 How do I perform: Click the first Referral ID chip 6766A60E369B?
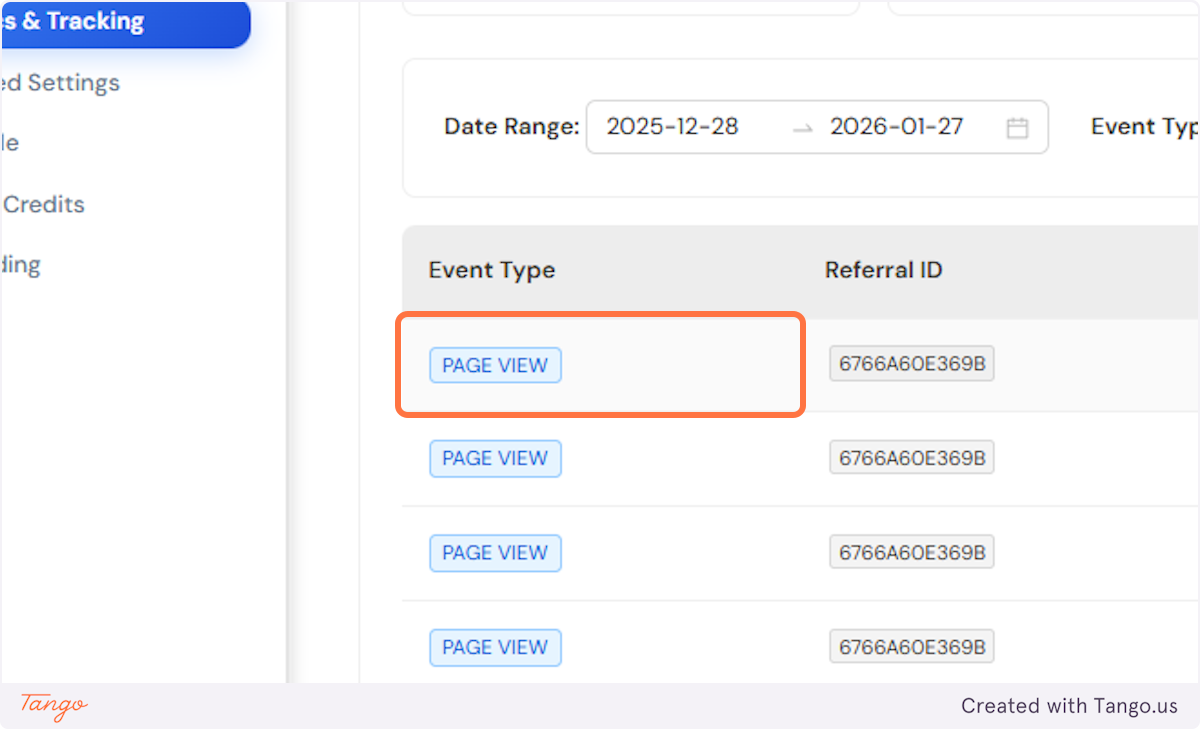(x=911, y=363)
